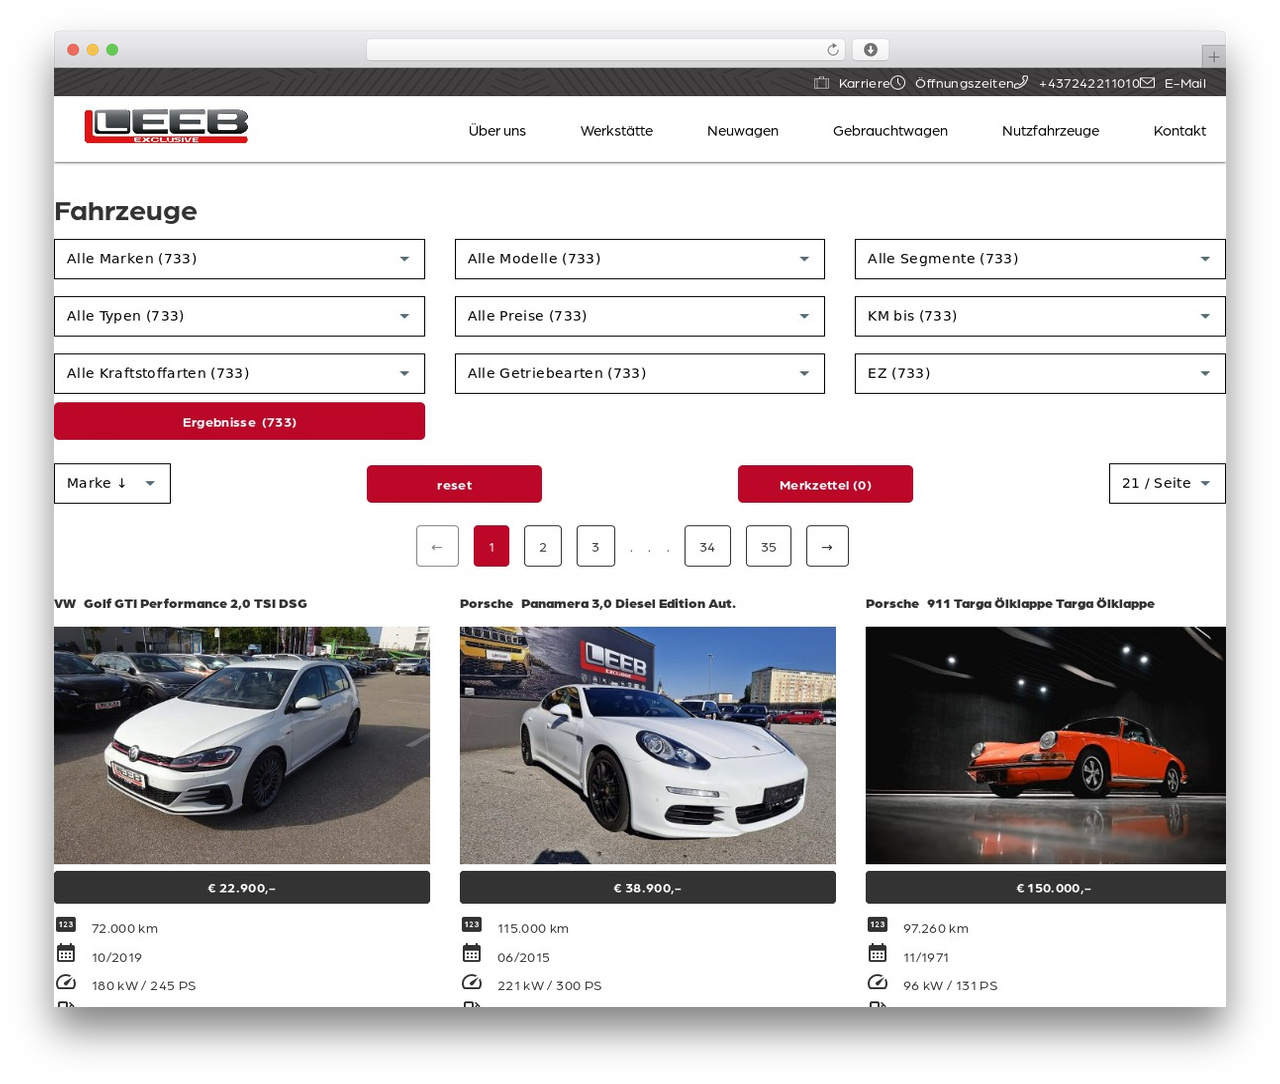Screen dimensions: 1280x1084
Task: Open the KM bis dropdown
Action: click(1040, 316)
